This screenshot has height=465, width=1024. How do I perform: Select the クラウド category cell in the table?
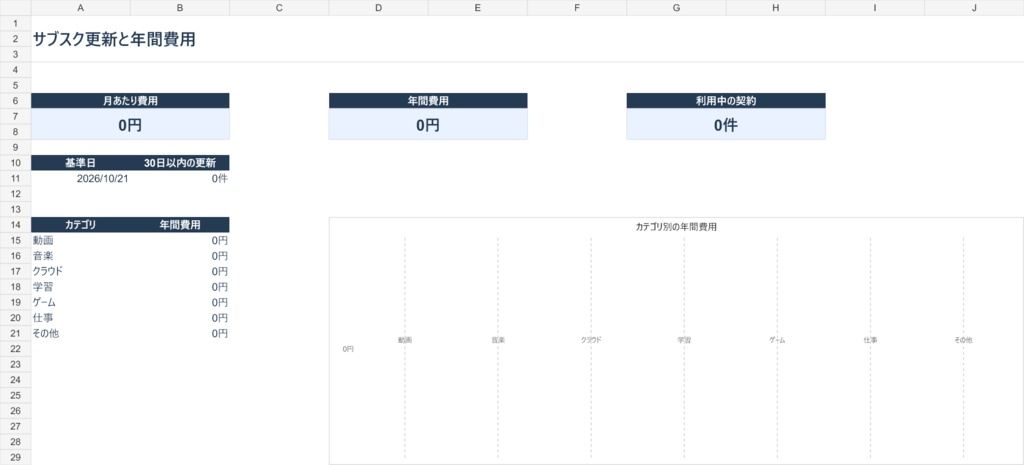point(81,272)
